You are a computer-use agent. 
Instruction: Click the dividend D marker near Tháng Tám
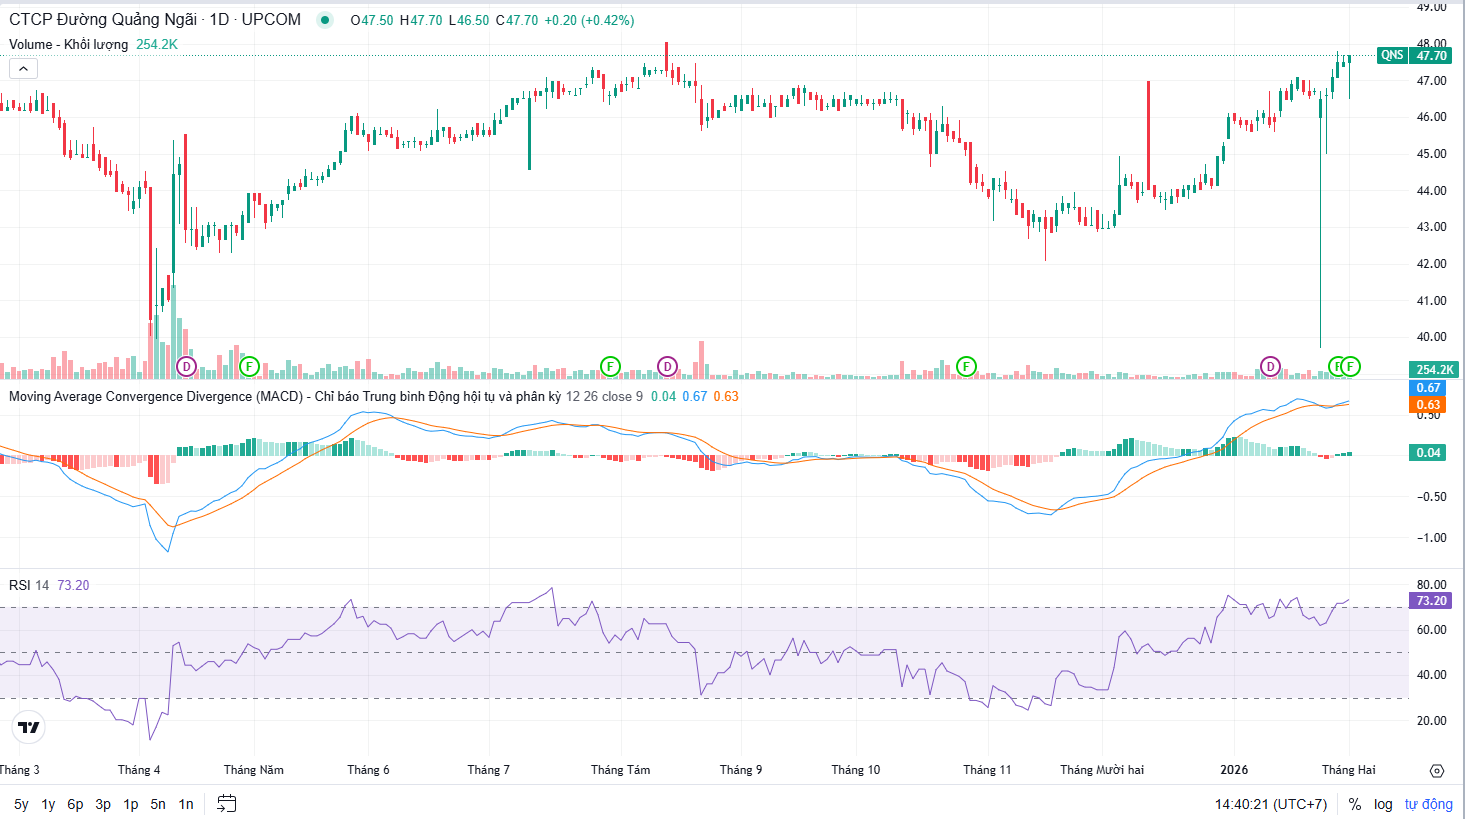click(667, 367)
